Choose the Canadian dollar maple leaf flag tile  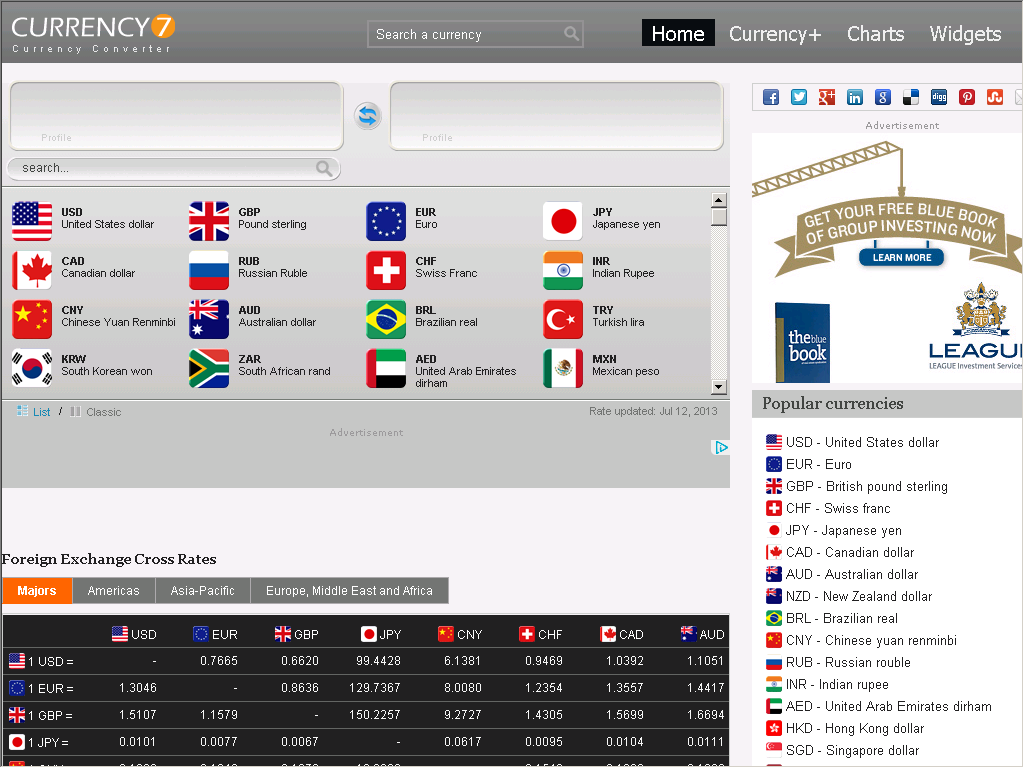[32, 270]
